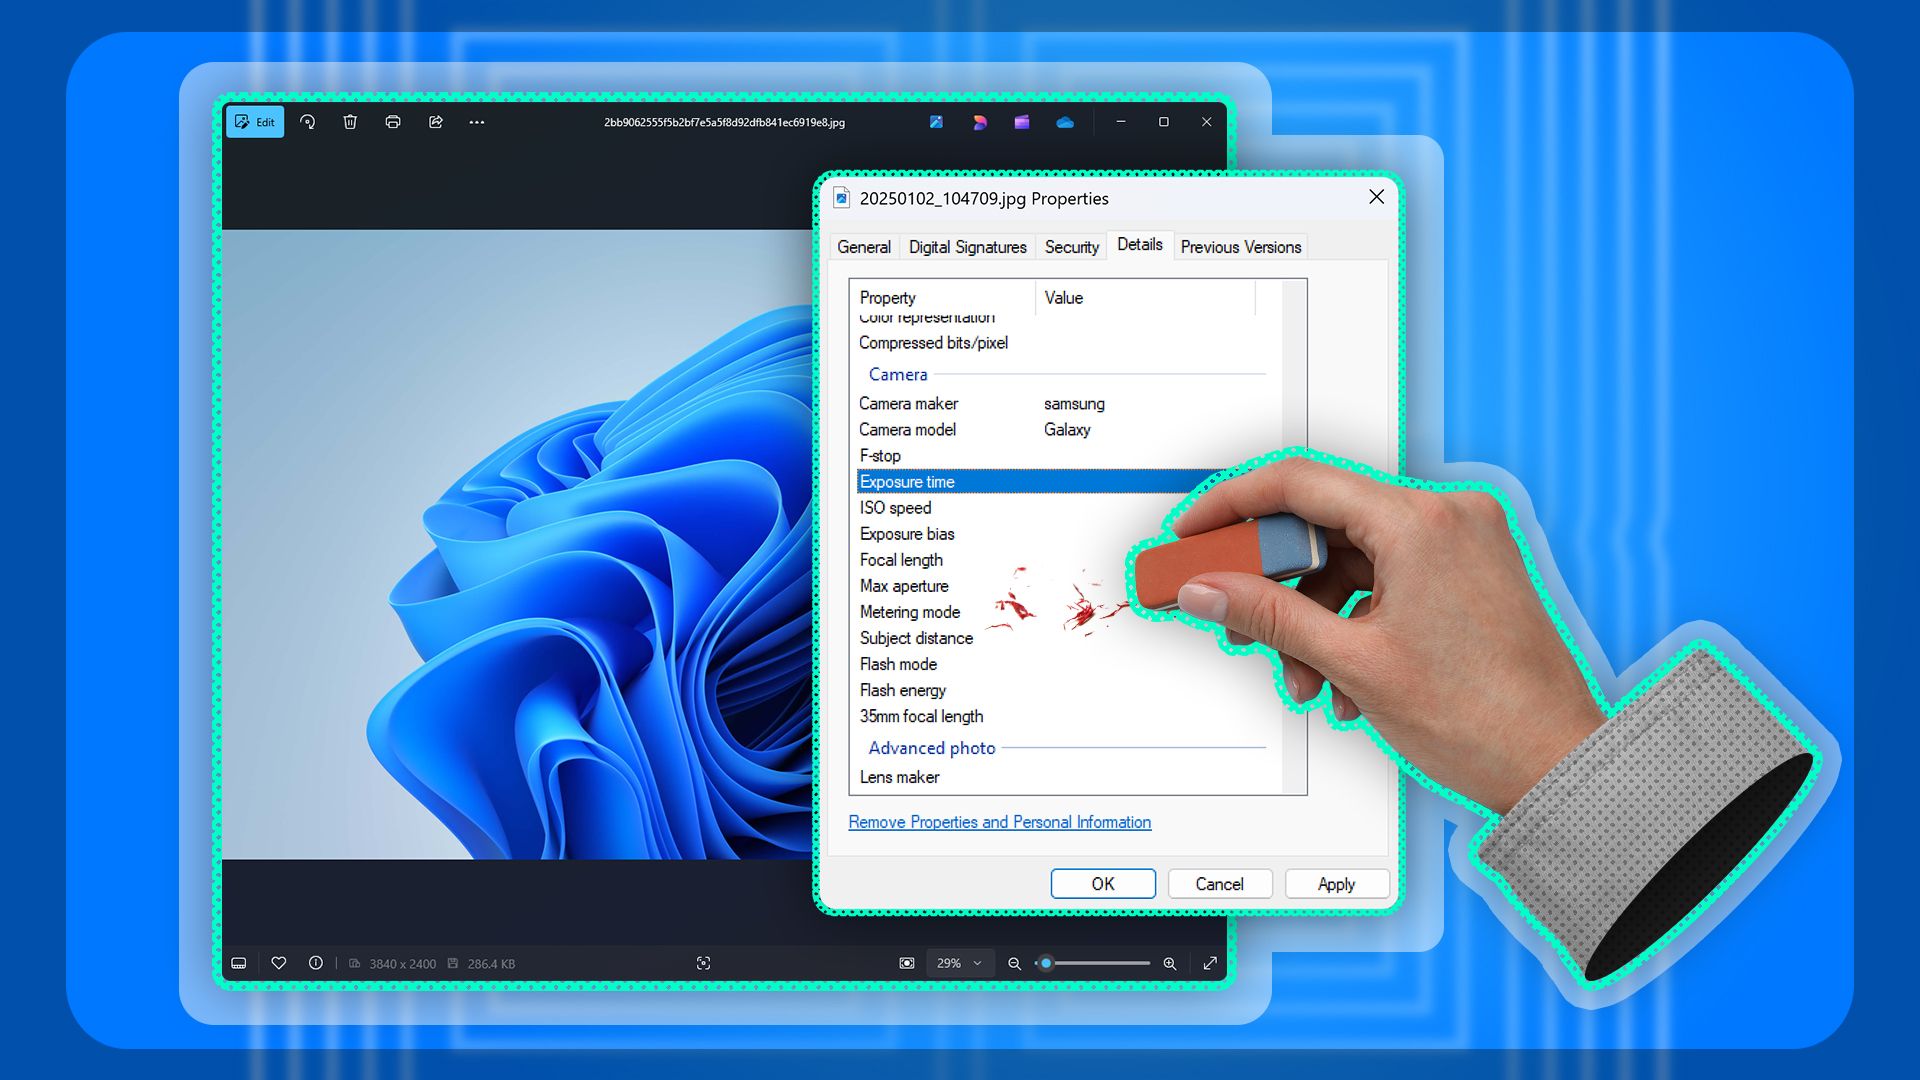Viewport: 1920px width, 1080px height.
Task: Select the Rotate icon in the toolbar
Action: 307,121
